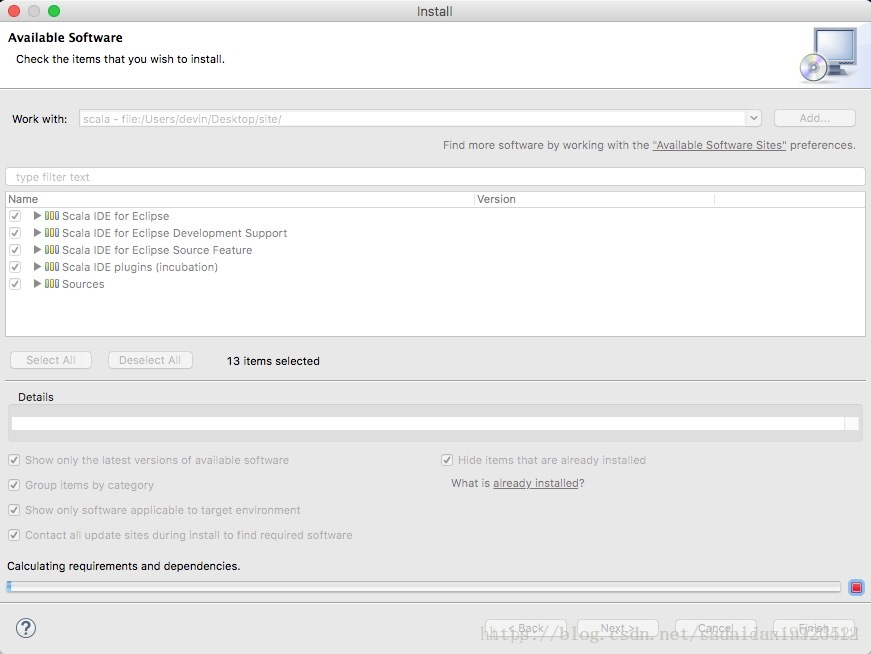871x654 pixels.
Task: Click 'Calculating requirements and dependencies.' status text
Action: (x=123, y=566)
